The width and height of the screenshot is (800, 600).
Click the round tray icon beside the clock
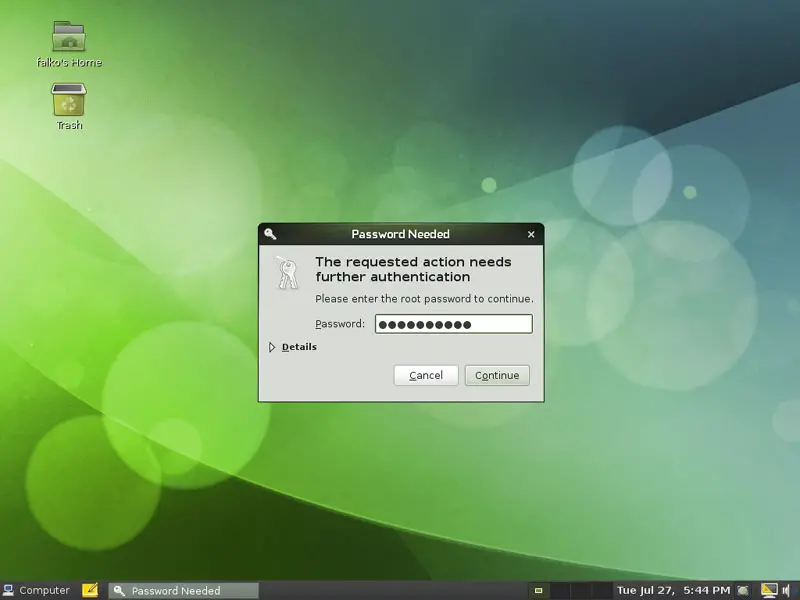(743, 590)
